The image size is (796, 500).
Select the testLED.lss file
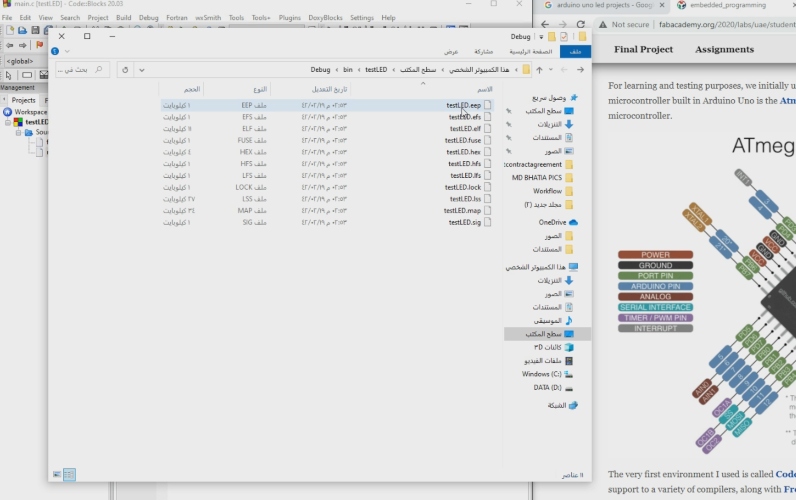click(x=326, y=198)
